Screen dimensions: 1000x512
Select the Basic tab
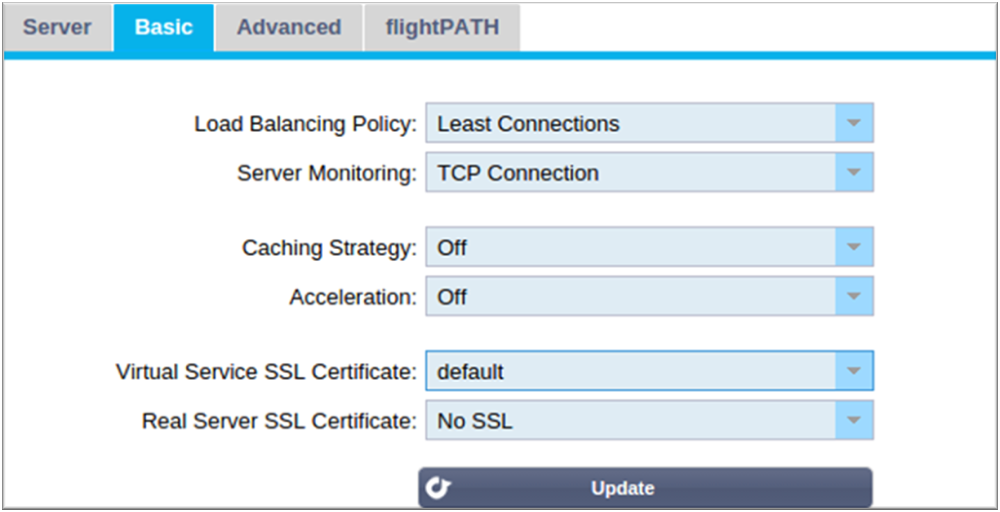[163, 27]
